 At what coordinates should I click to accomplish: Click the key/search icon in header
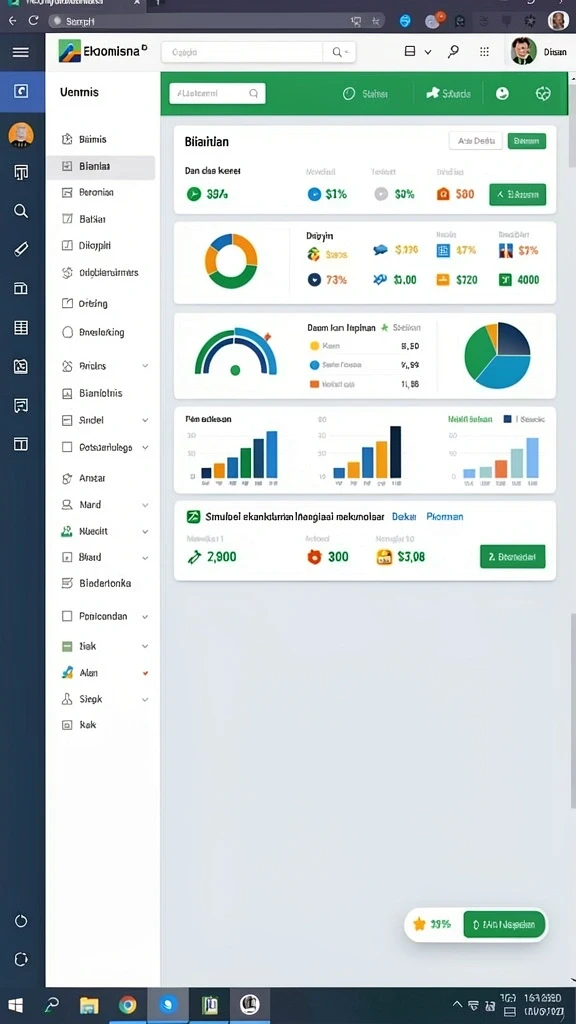[x=453, y=52]
